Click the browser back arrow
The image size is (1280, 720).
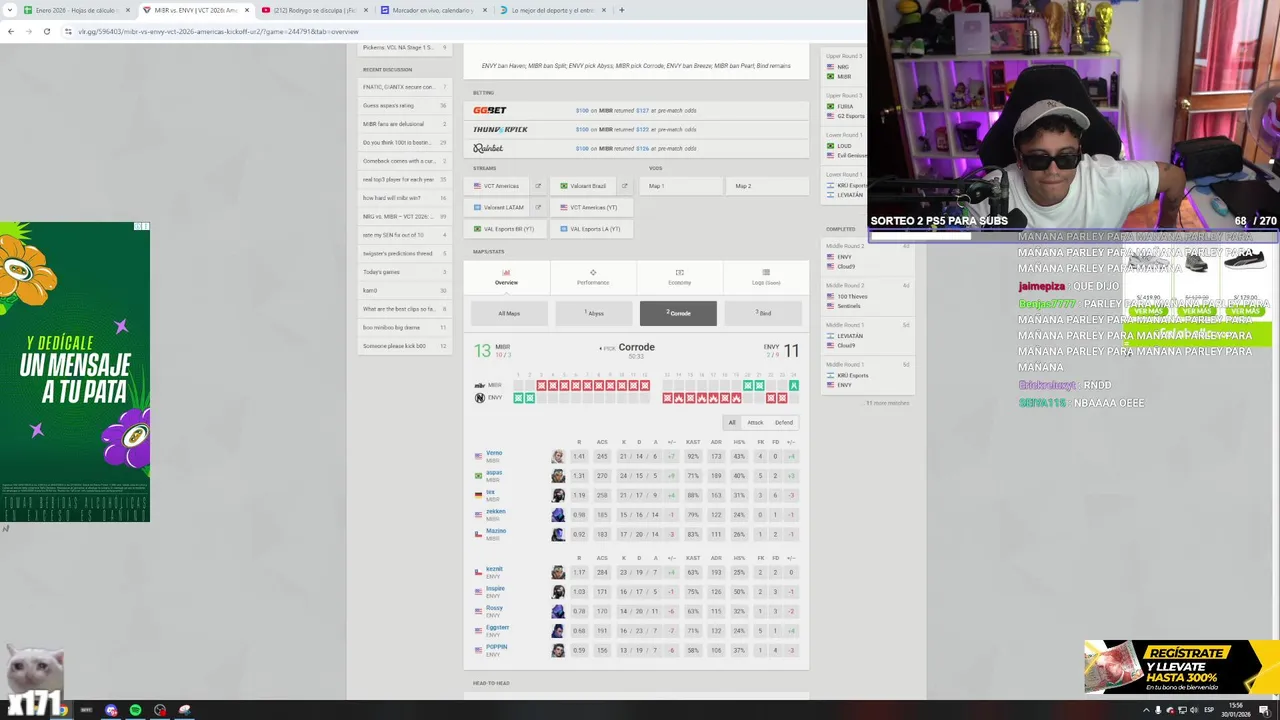pyautogui.click(x=11, y=32)
